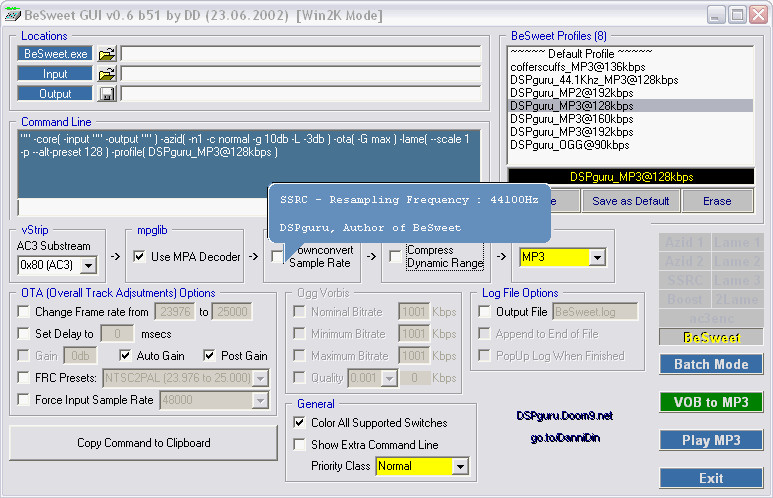Screen dimensions: 773x498
Task: Browse for Input file folder icon
Action: click(107, 74)
